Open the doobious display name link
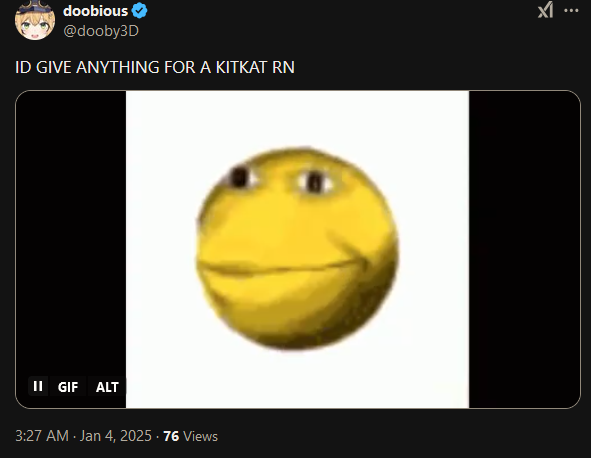Image resolution: width=591 pixels, height=458 pixels. click(x=95, y=11)
